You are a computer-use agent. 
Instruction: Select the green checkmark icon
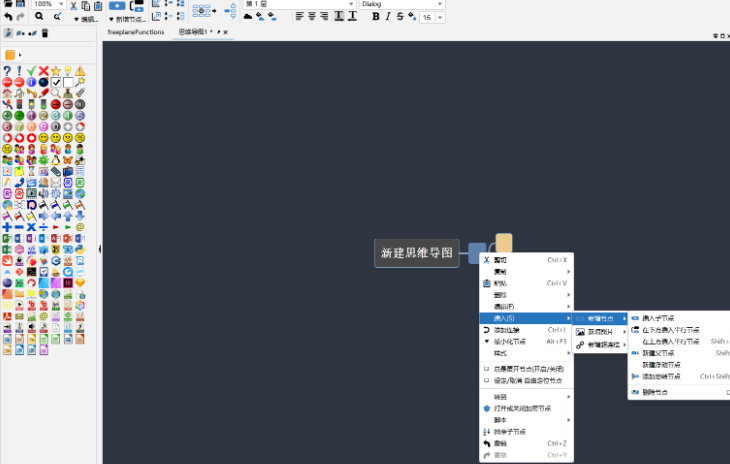point(31,71)
